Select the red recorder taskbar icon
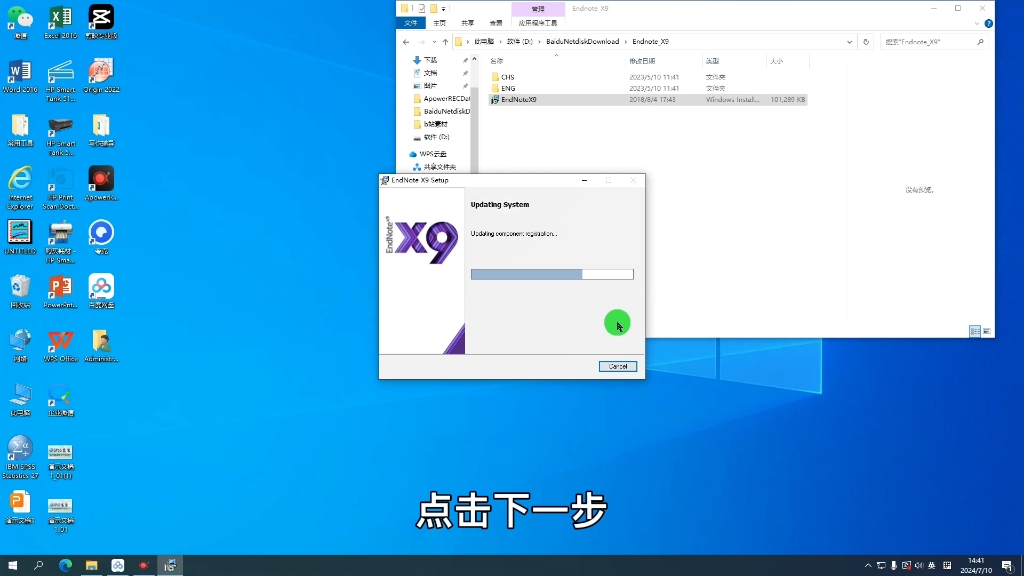Image resolution: width=1024 pixels, height=576 pixels. click(144, 566)
